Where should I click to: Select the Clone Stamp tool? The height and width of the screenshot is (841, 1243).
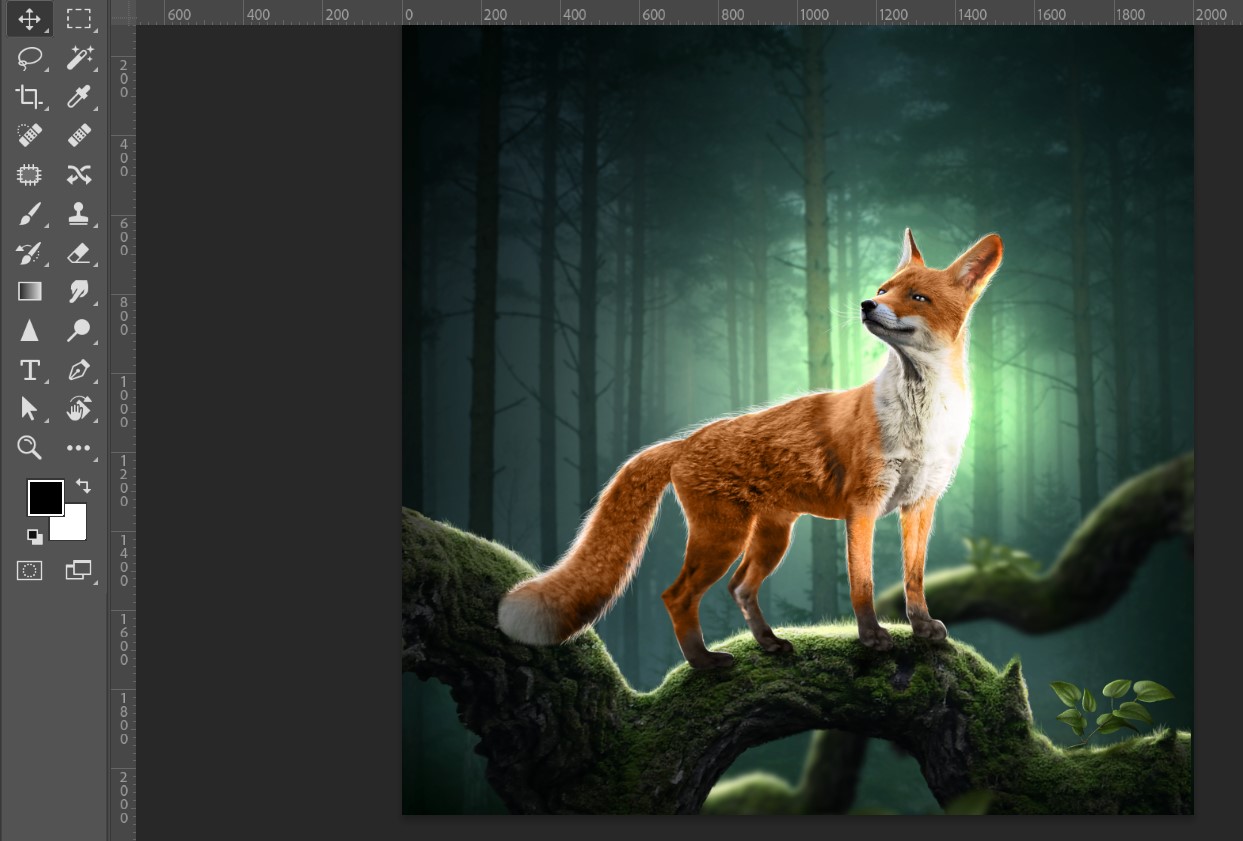[79, 214]
